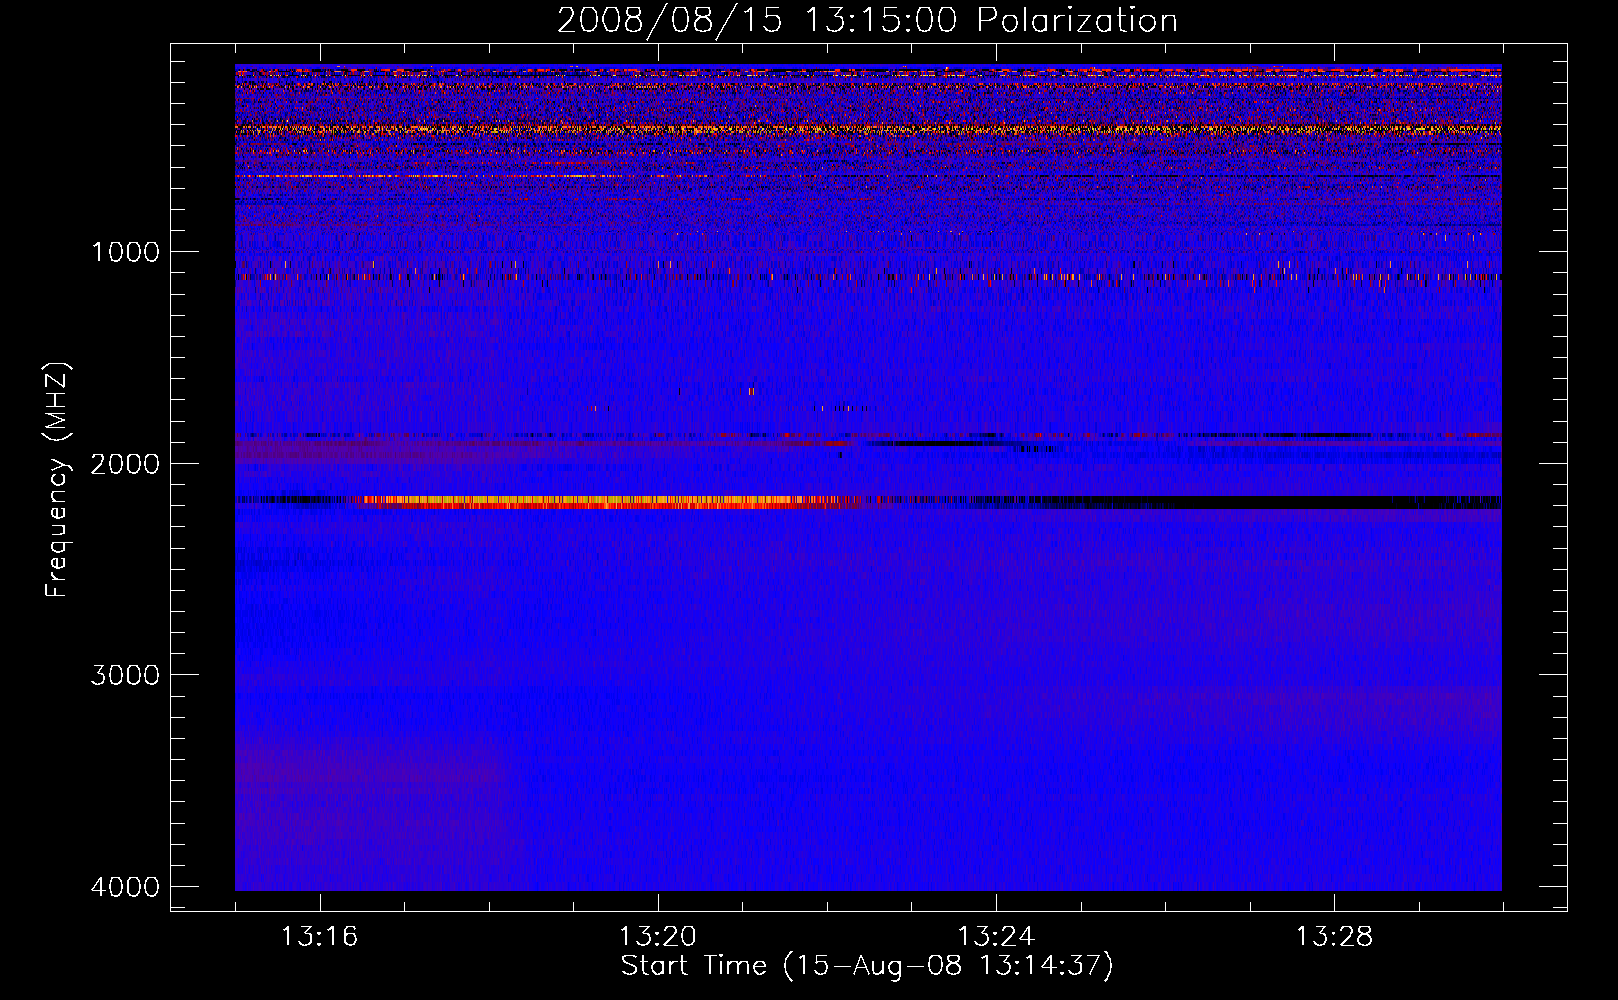This screenshot has width=1618, height=1000.
Task: Click the 3000 frequency tick label
Action: coord(125,675)
